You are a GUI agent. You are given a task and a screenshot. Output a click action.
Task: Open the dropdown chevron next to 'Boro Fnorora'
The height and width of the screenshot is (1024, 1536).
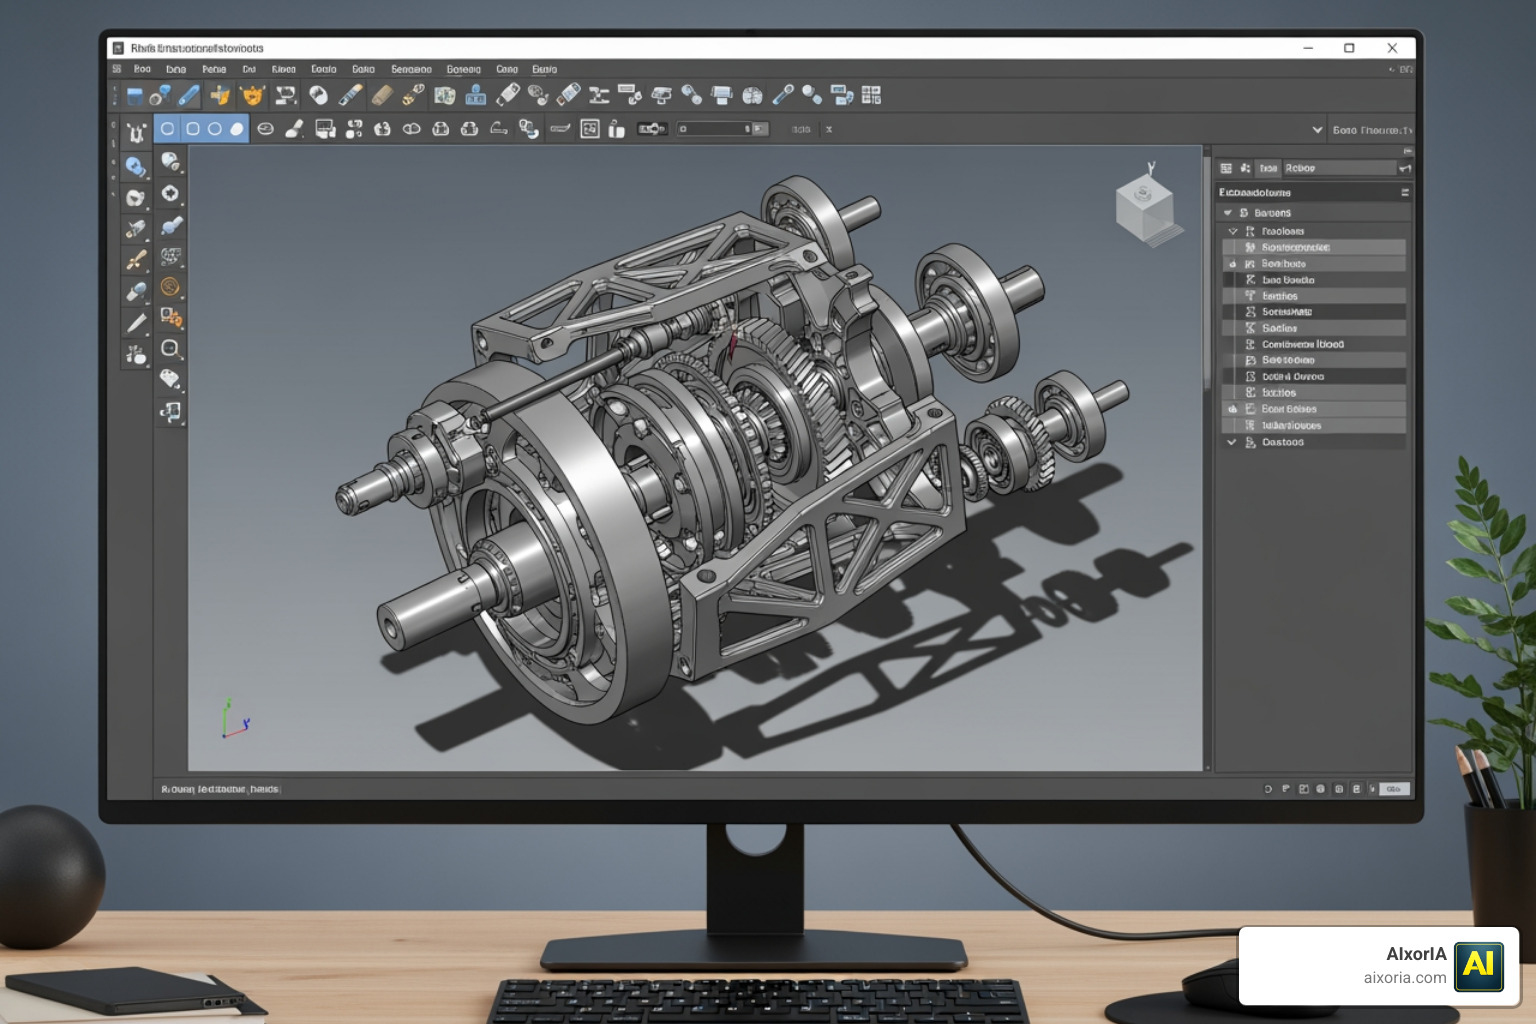point(1317,130)
